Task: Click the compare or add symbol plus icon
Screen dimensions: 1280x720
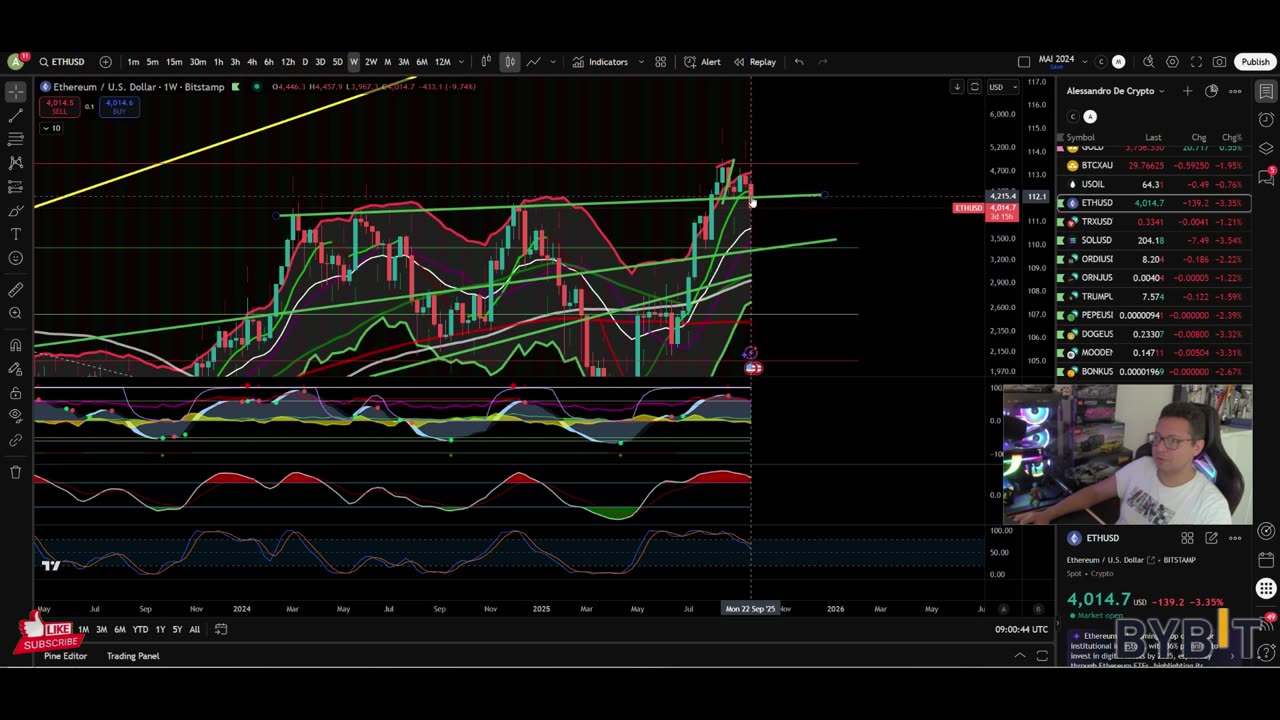Action: [105, 62]
